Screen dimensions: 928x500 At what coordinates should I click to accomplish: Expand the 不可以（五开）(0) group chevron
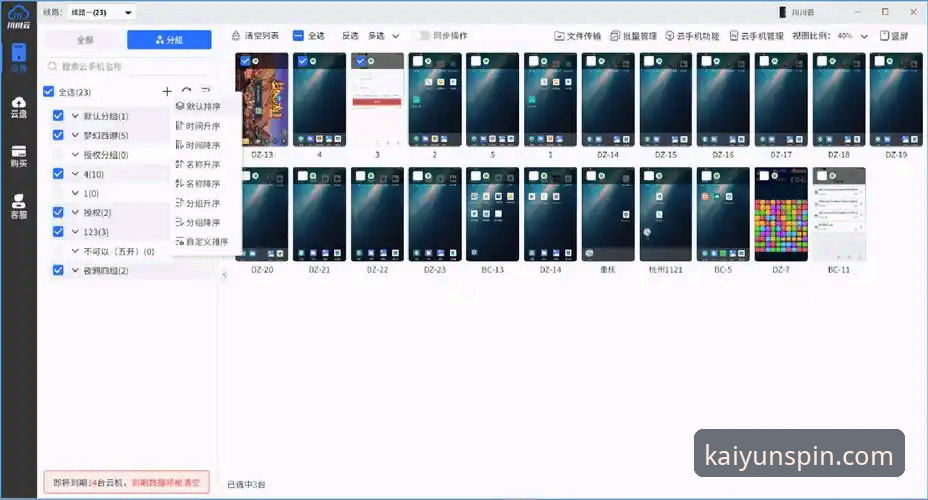click(75, 251)
